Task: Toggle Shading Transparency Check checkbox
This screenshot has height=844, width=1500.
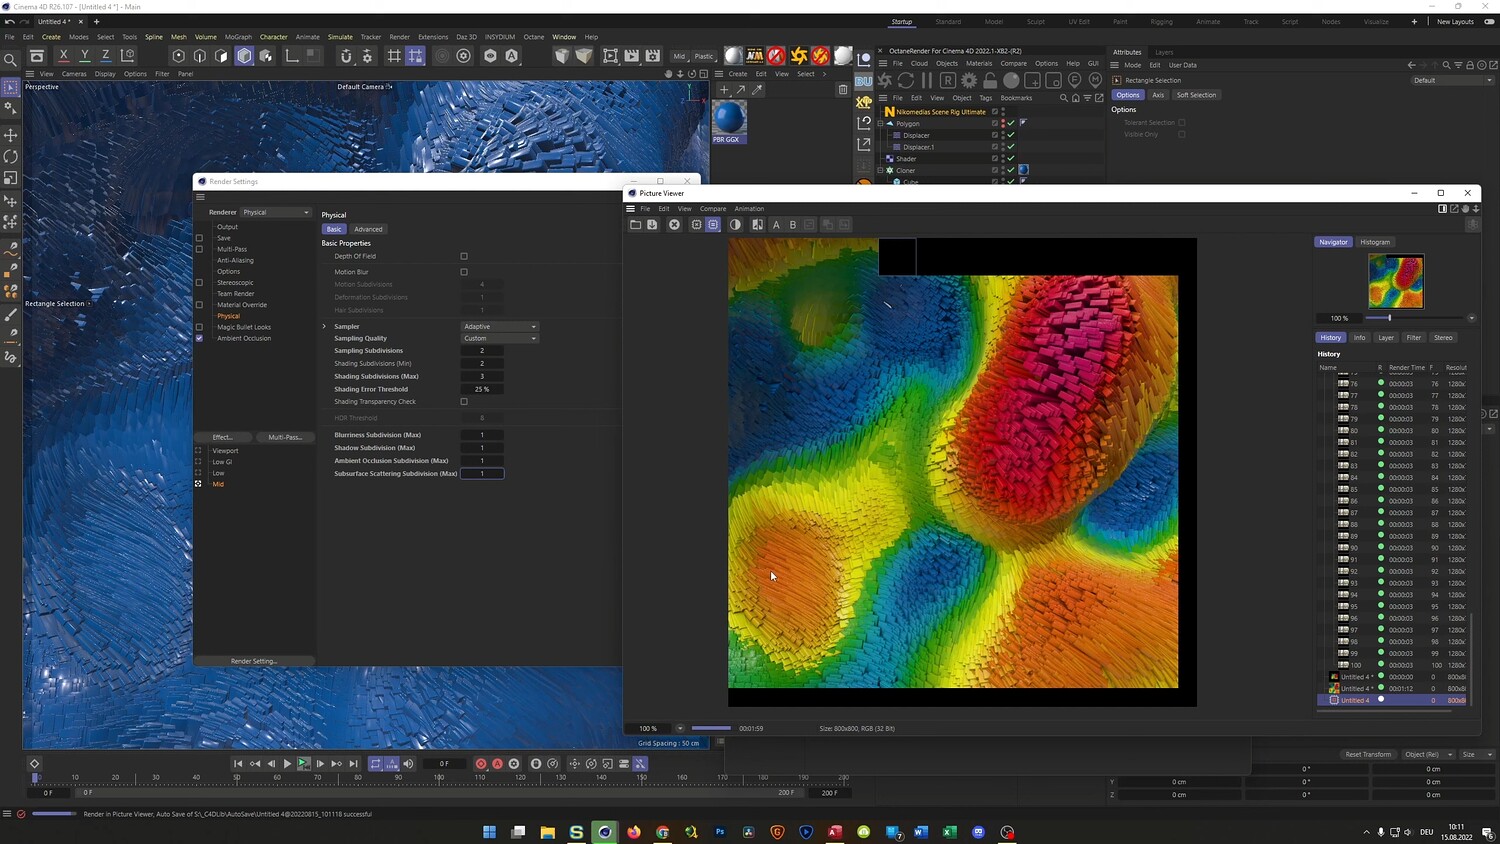Action: (464, 402)
